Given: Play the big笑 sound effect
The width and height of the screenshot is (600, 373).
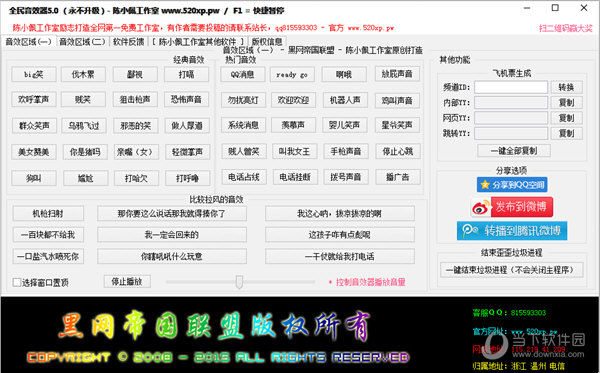Looking at the screenshot, I should click(34, 74).
